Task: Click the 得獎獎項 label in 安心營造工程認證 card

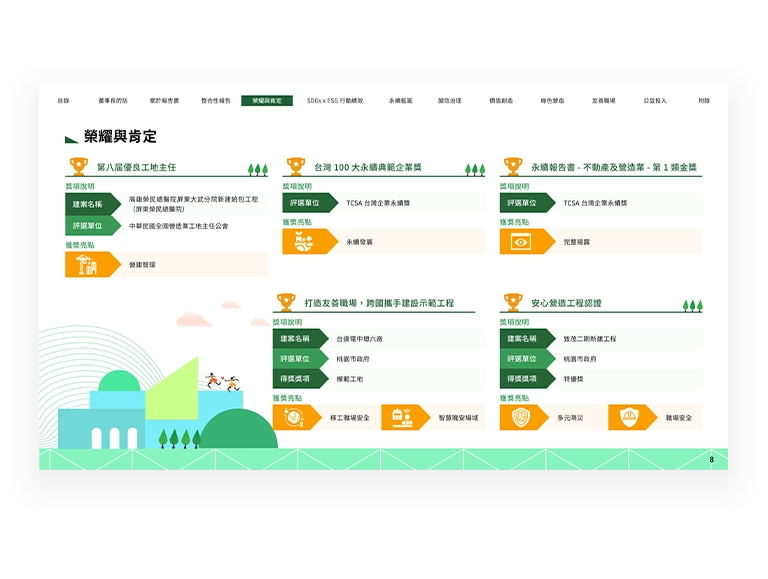Action: click(522, 379)
